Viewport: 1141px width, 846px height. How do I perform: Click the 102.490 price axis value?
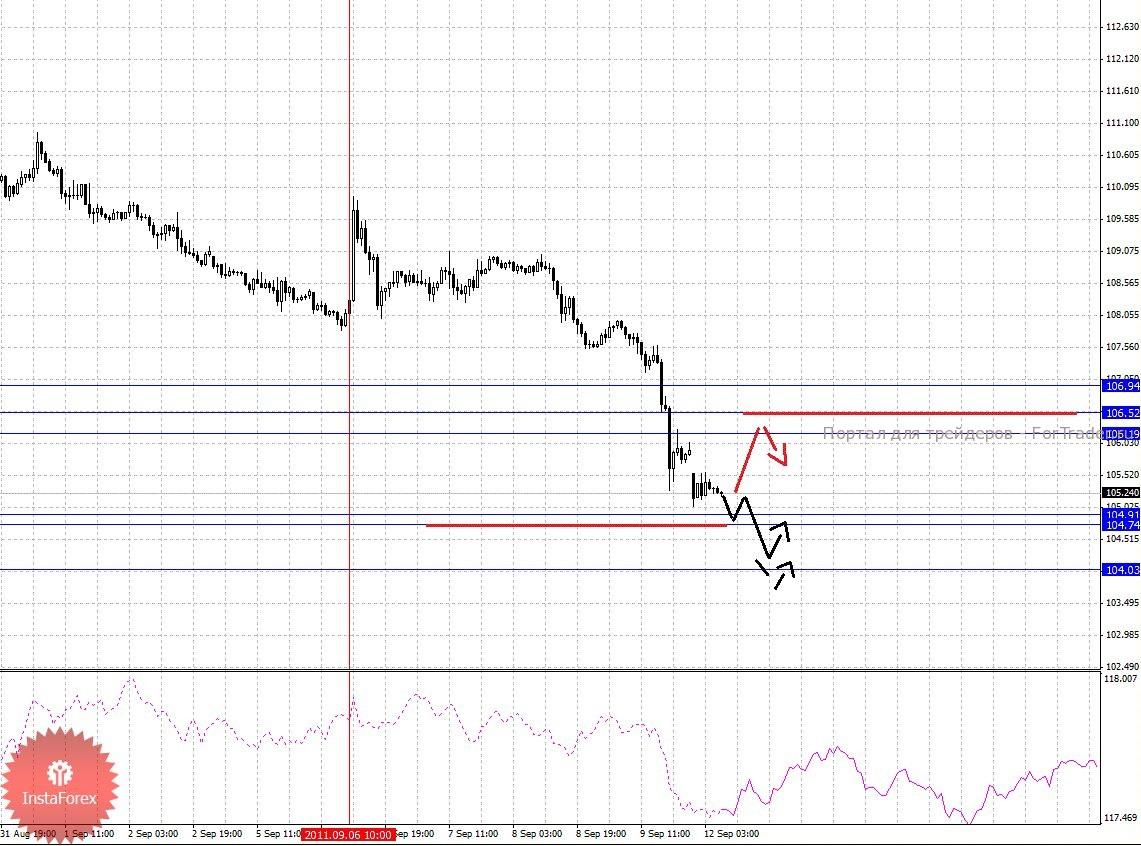pyautogui.click(x=1122, y=667)
